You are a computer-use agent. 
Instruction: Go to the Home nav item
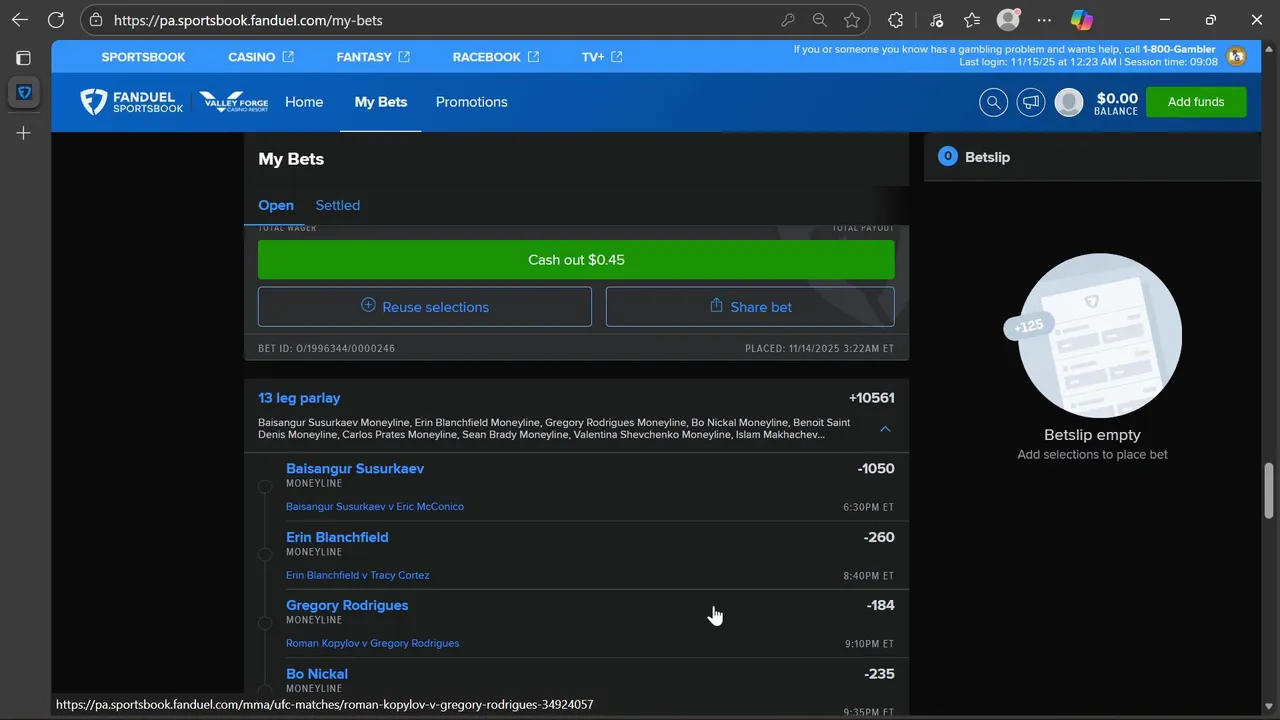[304, 102]
